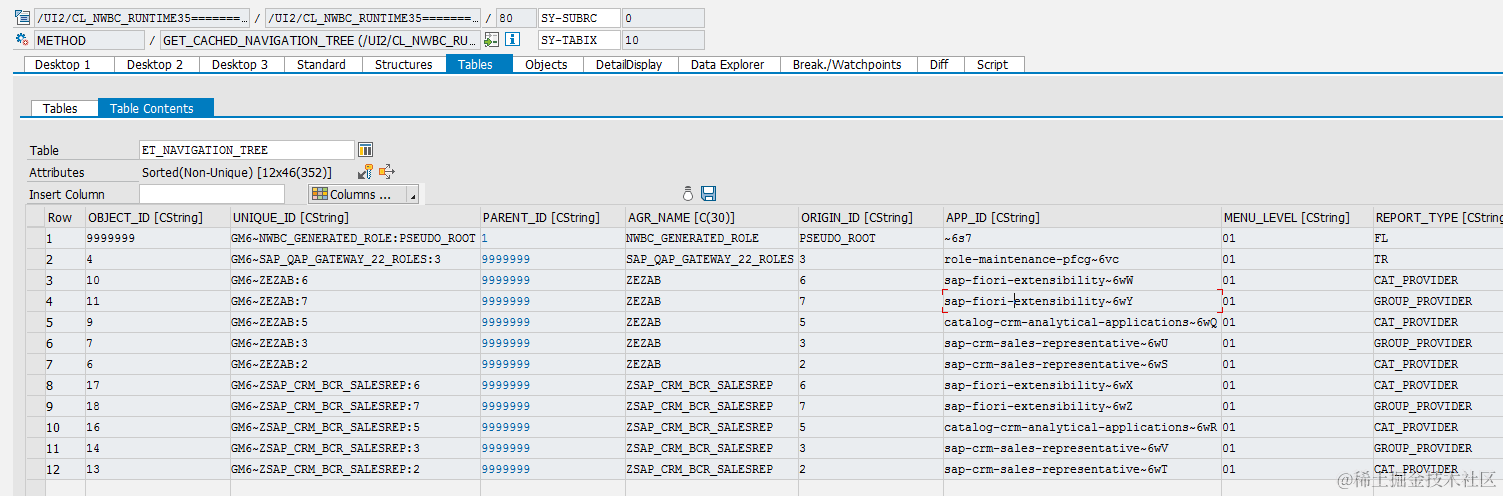Click OBJECT_ID cell 18
This screenshot has width=1503, height=496.
click(157, 406)
